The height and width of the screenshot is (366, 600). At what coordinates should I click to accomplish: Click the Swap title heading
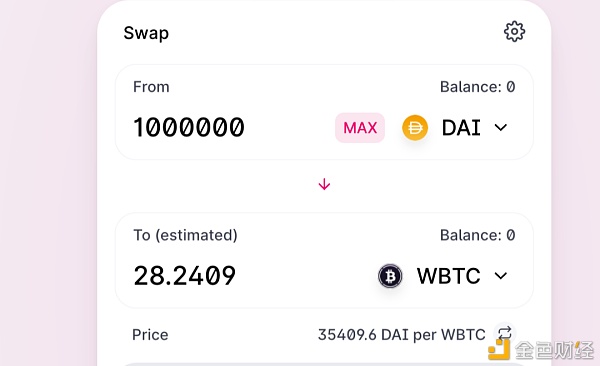pyautogui.click(x=146, y=33)
